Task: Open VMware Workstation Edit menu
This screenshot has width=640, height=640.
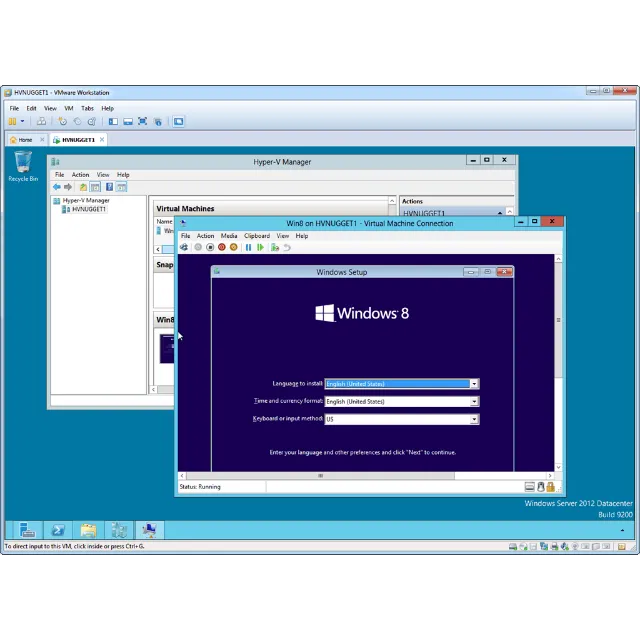Action: 31,108
